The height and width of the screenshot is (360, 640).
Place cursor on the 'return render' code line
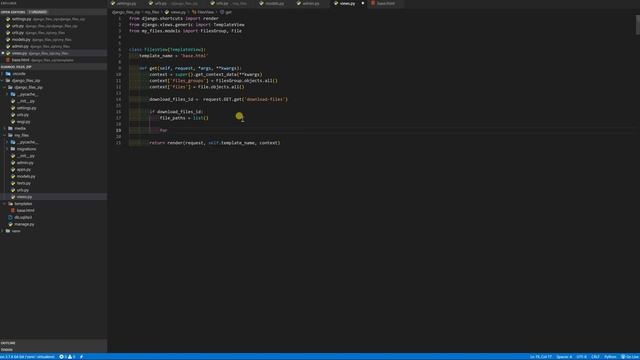click(215, 143)
